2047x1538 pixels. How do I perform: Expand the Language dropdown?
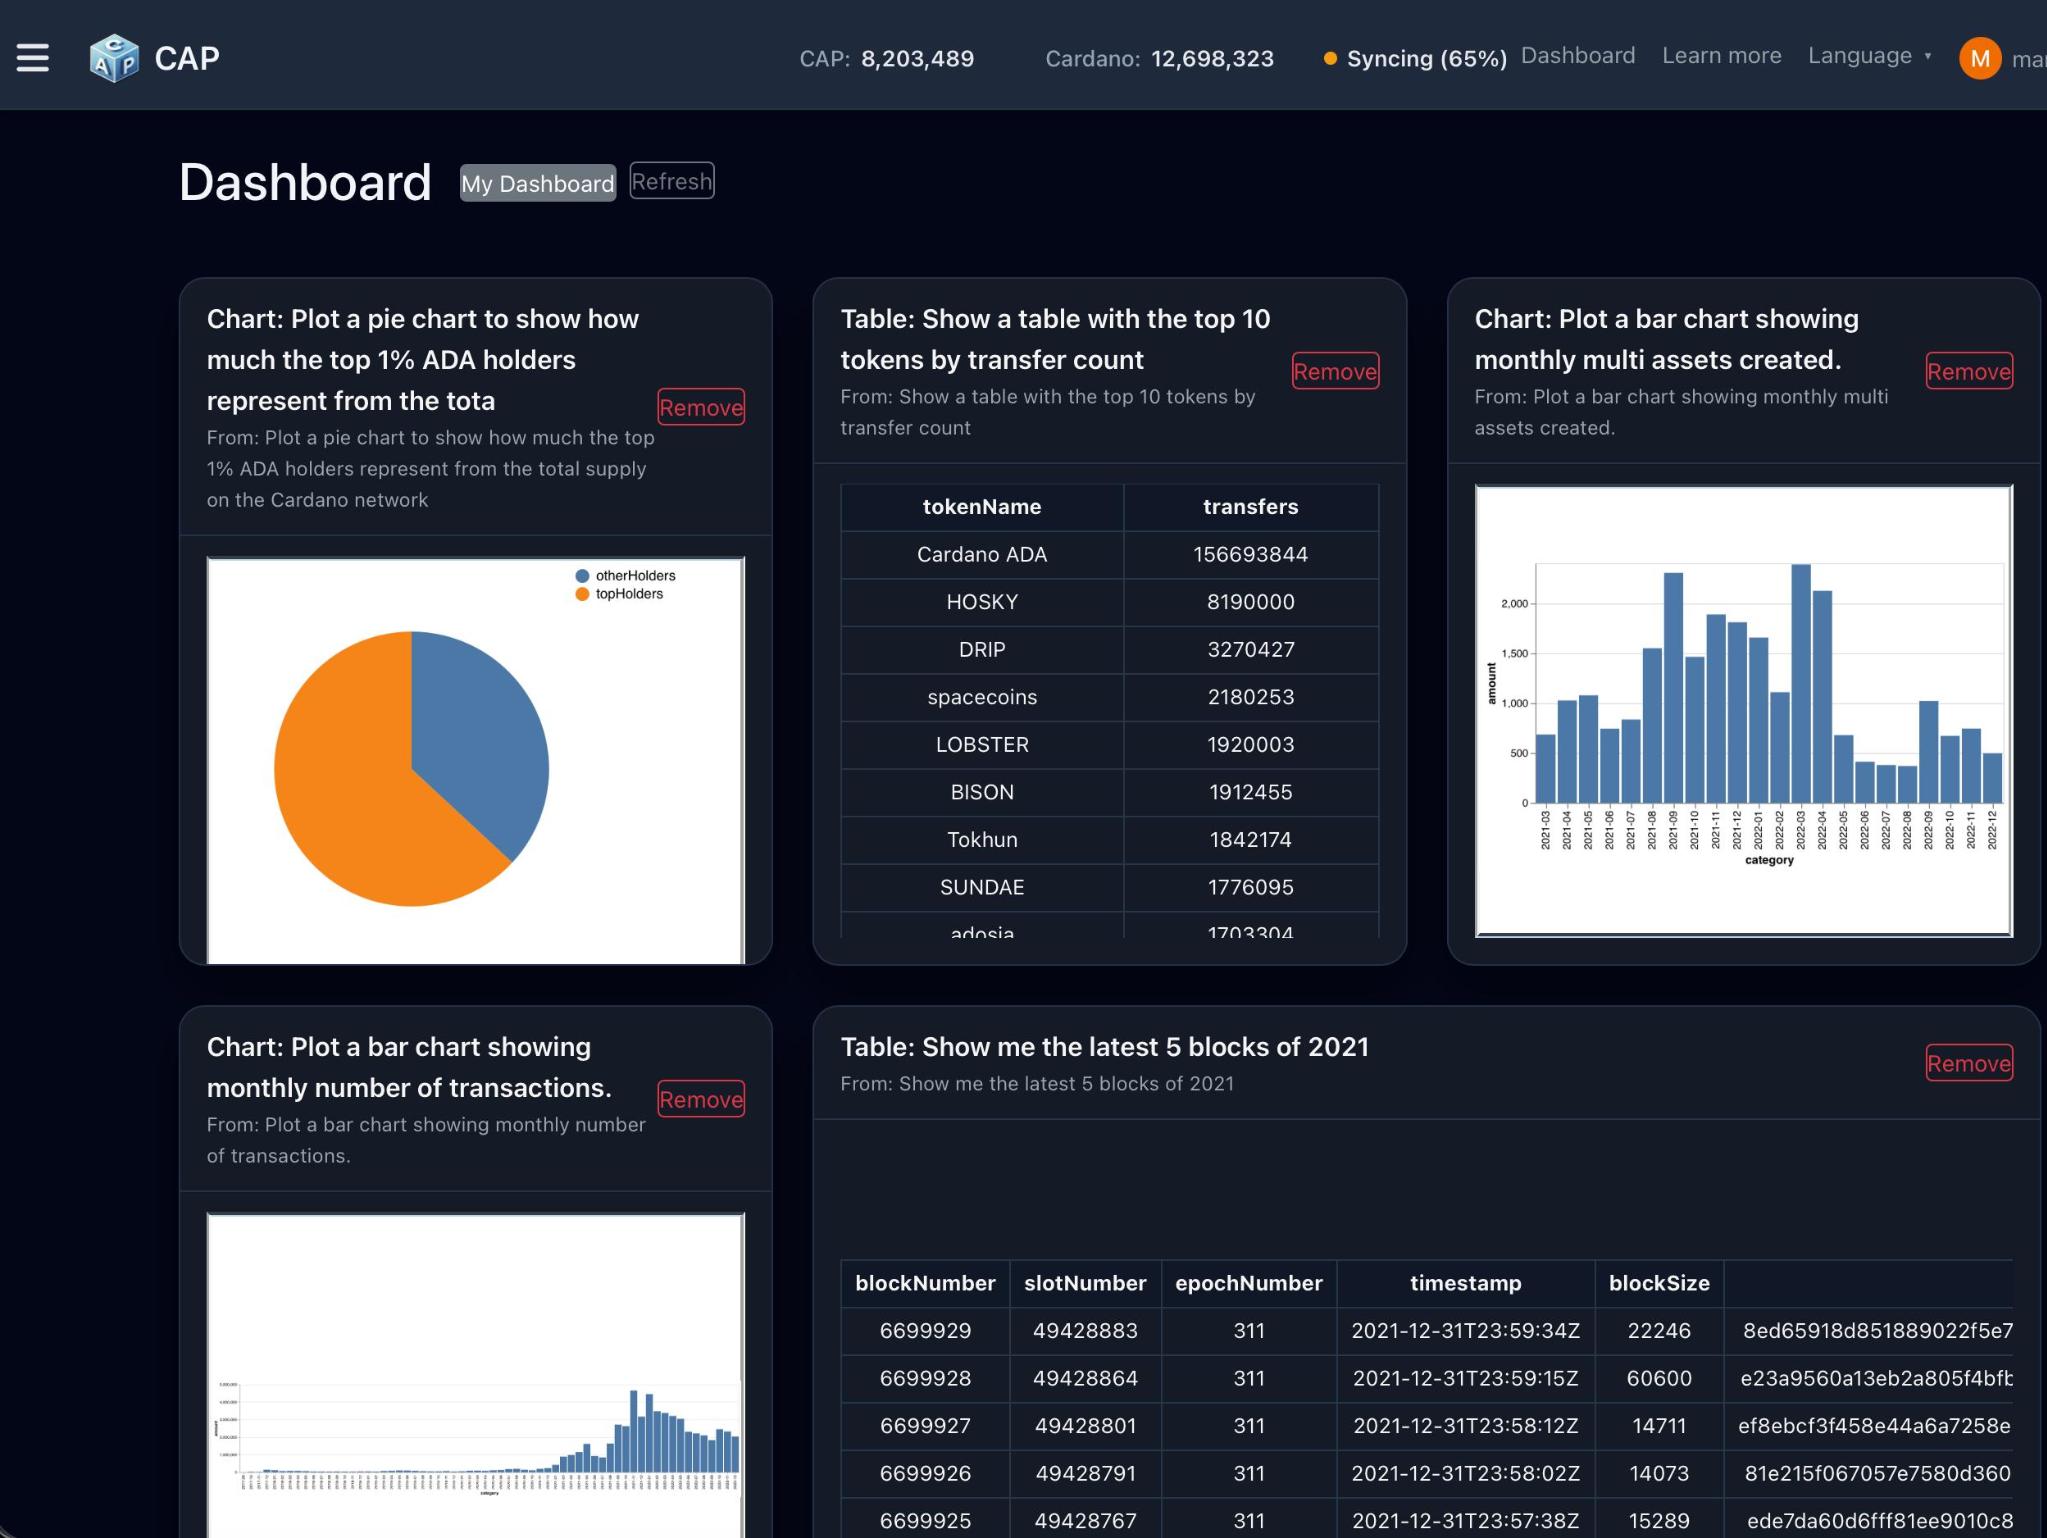(1859, 56)
